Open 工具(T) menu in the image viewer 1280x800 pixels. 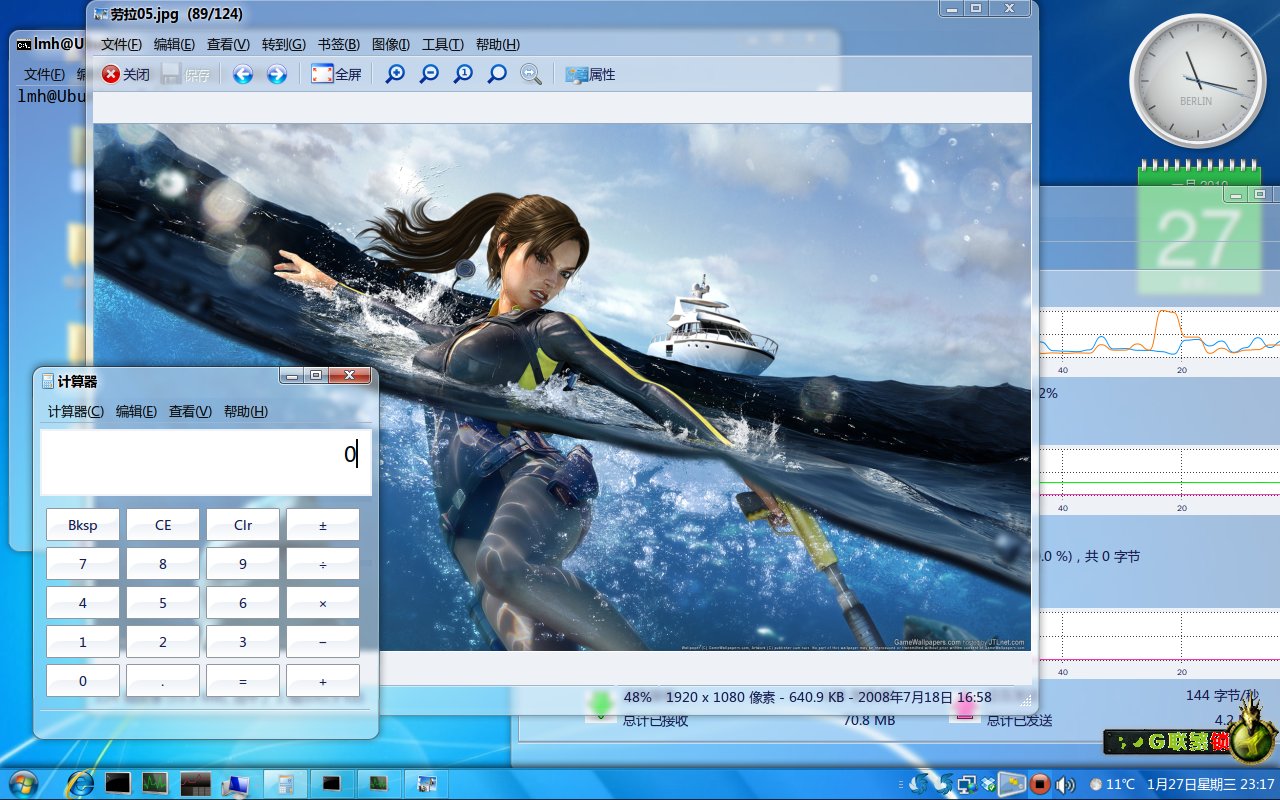[443, 44]
